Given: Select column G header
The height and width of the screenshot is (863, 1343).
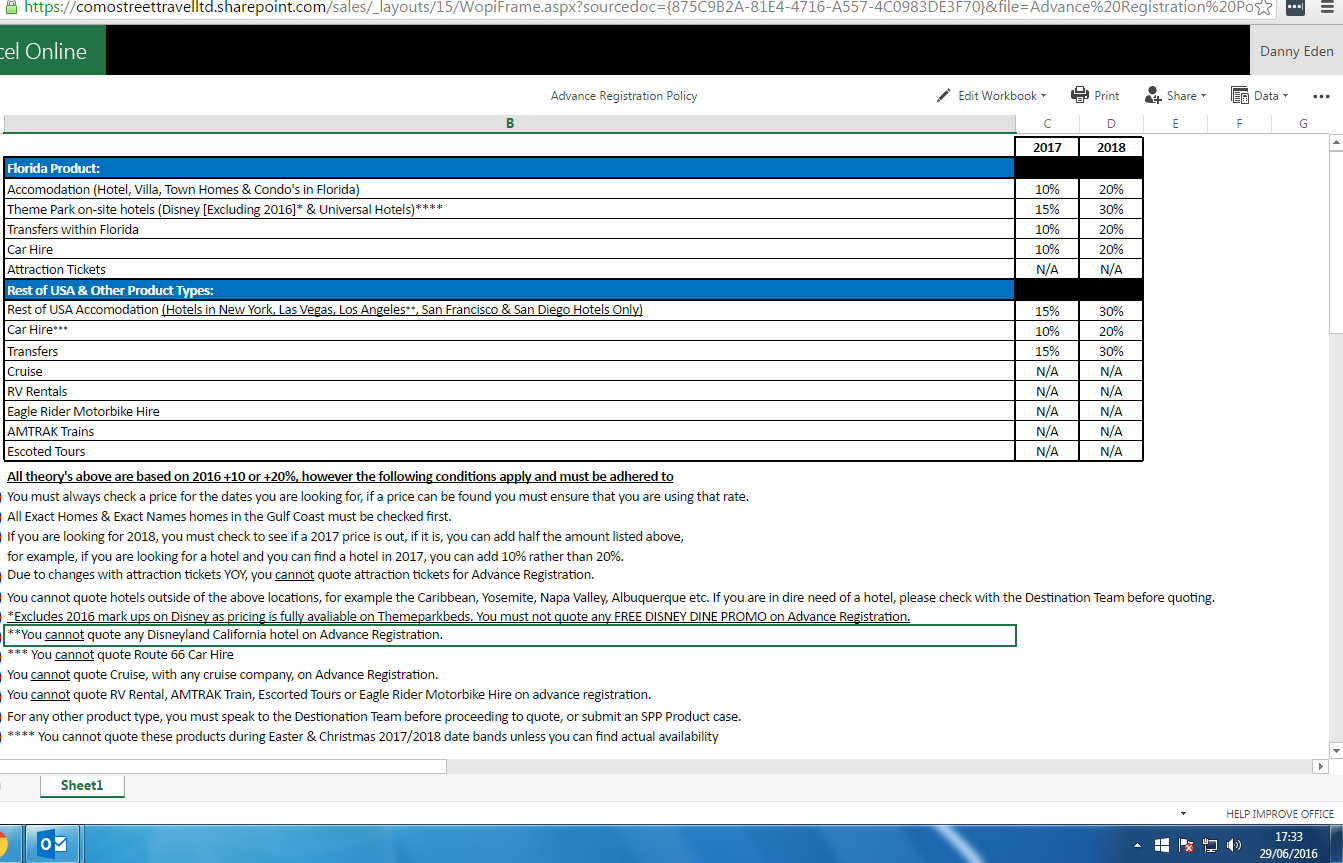Looking at the screenshot, I should coord(1303,124).
